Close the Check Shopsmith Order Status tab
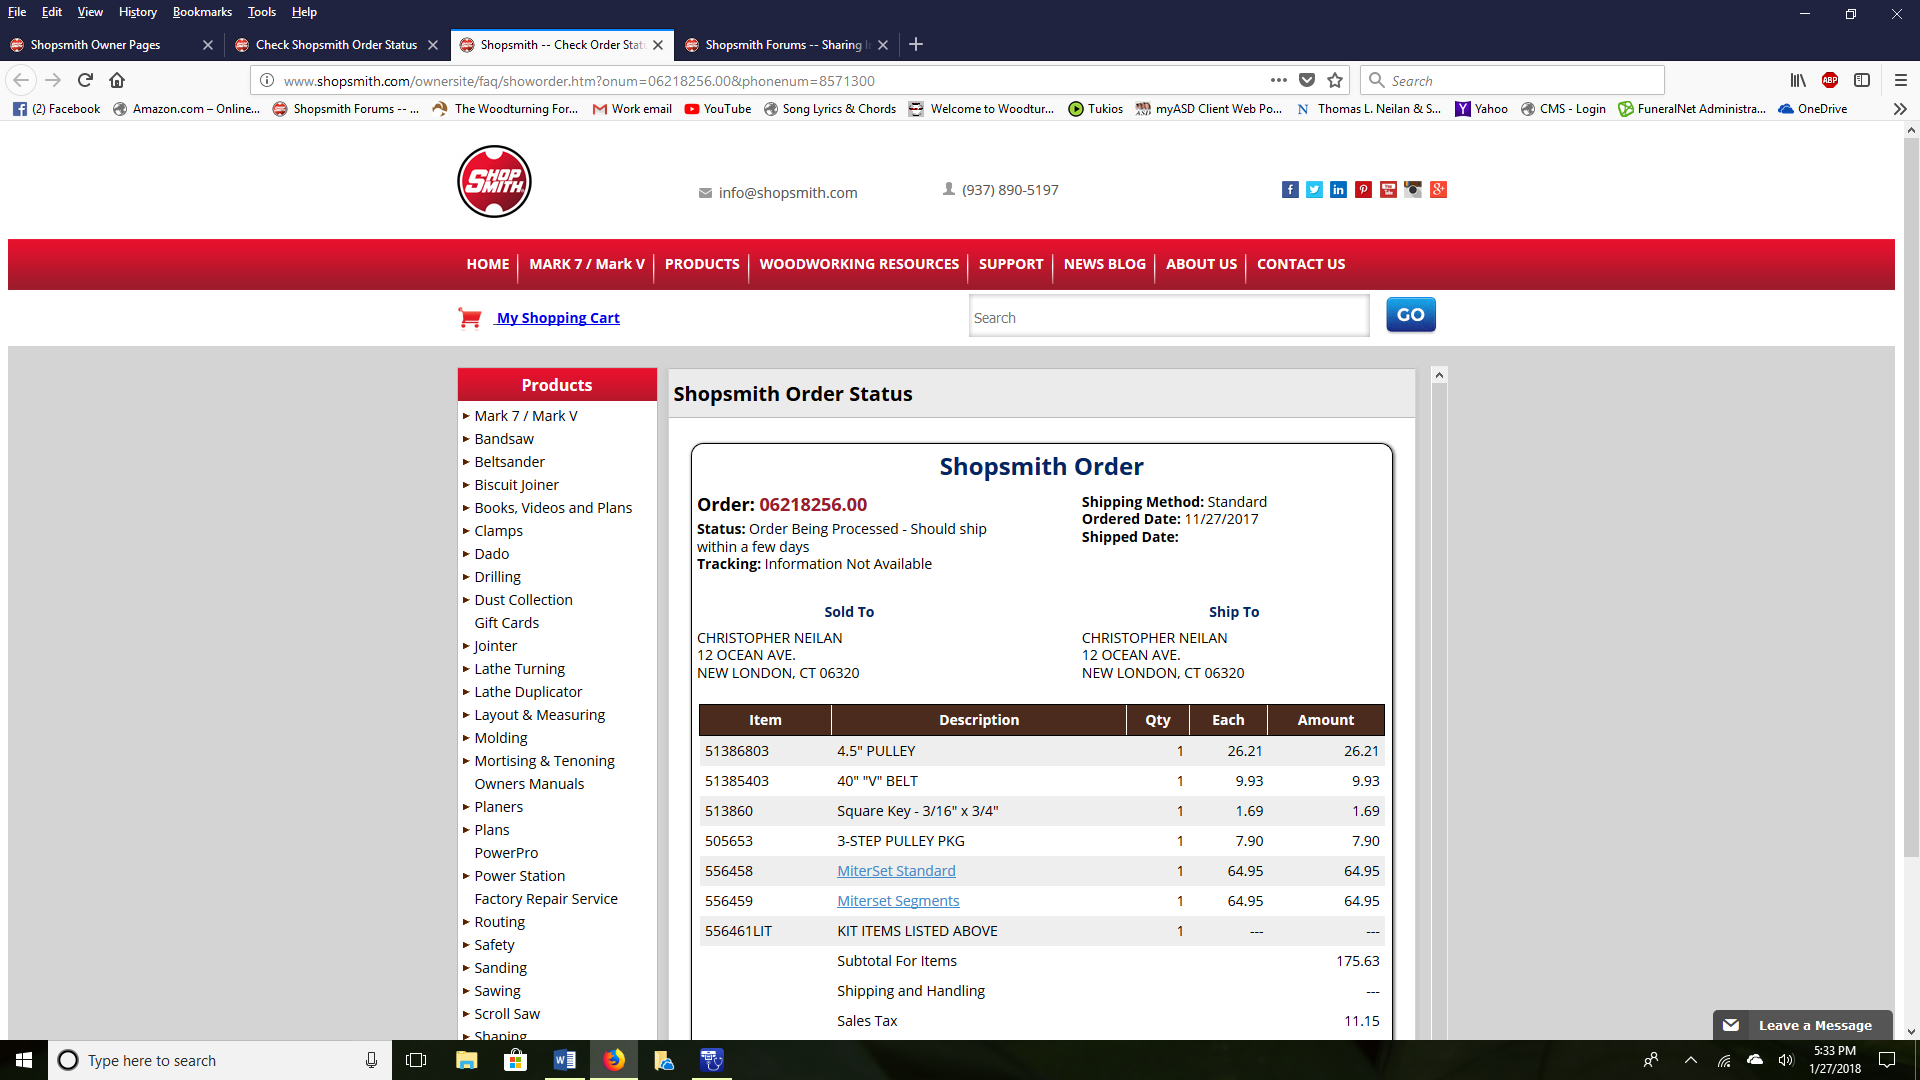The height and width of the screenshot is (1080, 1920). pyautogui.click(x=433, y=45)
